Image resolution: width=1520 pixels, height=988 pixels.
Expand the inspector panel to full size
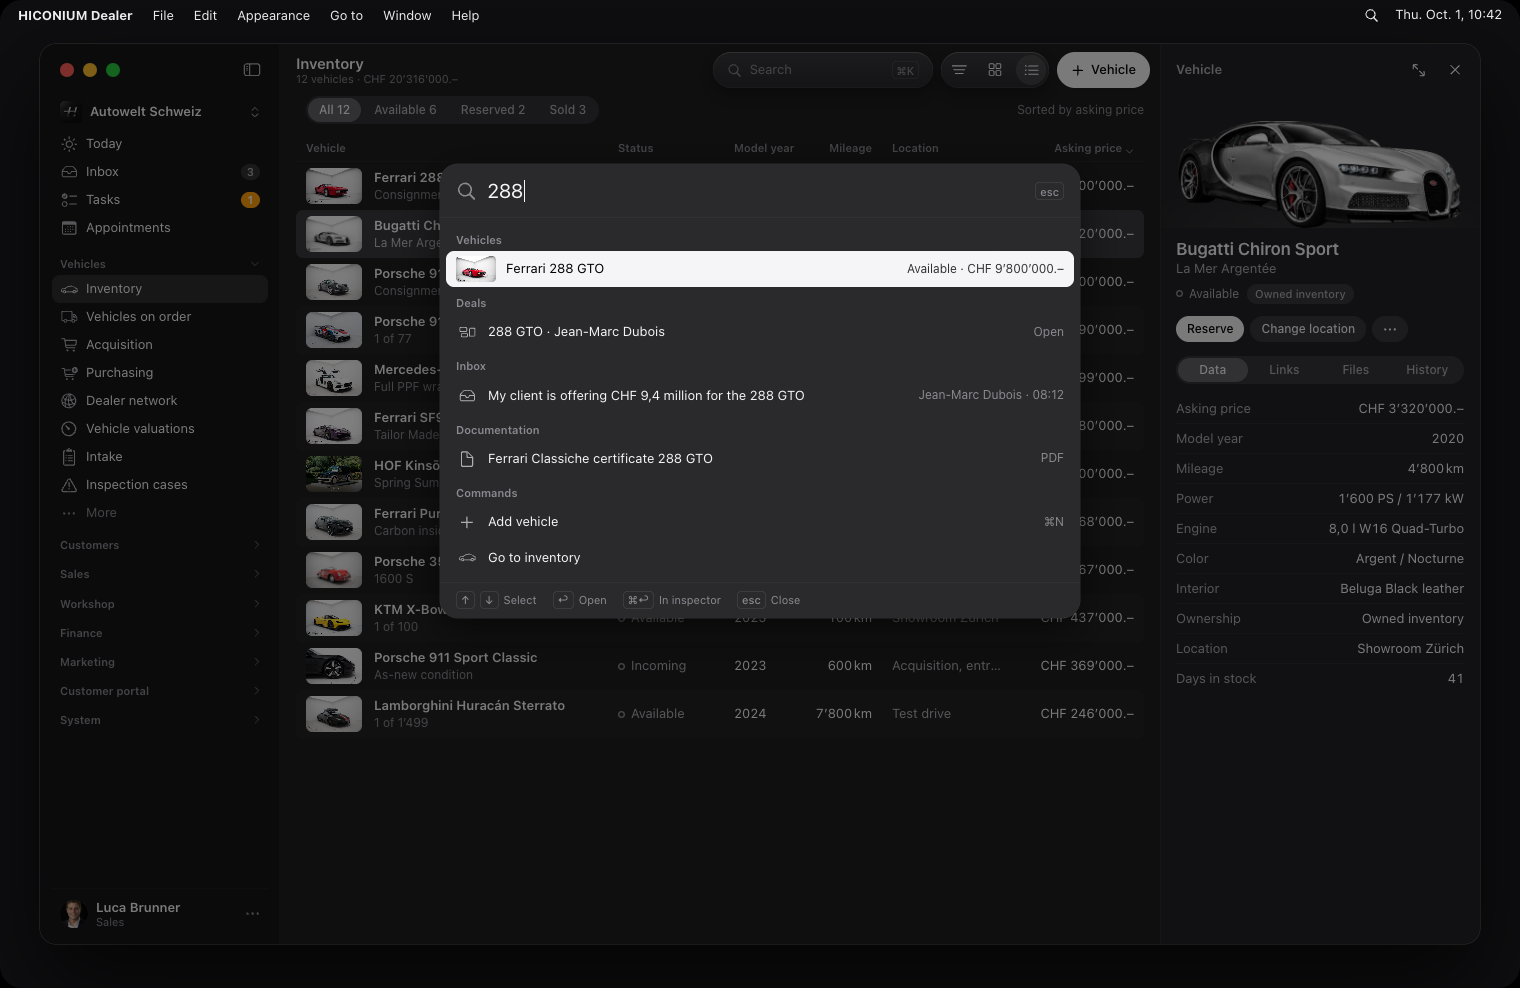click(x=1418, y=70)
